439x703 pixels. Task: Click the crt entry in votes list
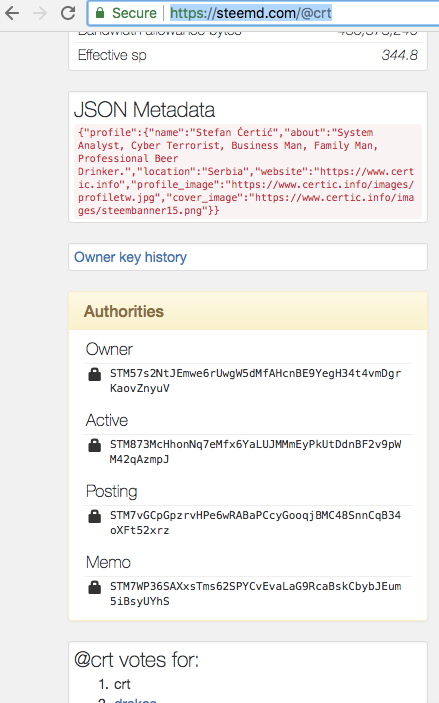click(122, 684)
